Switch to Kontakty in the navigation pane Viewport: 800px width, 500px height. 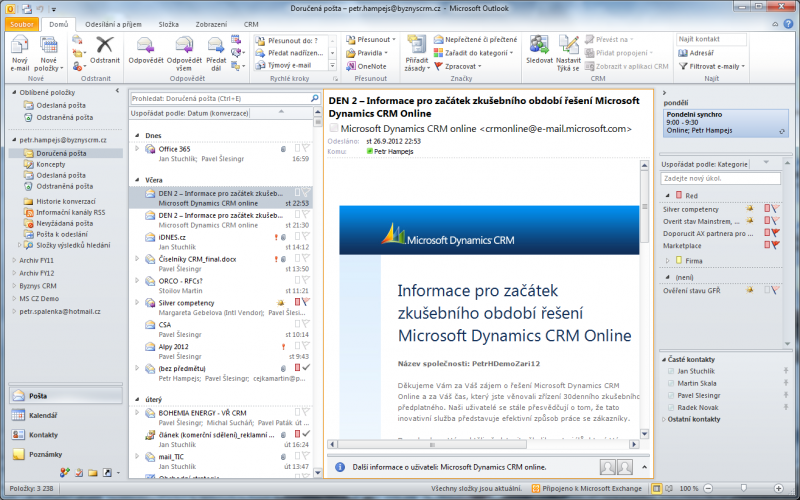(x=65, y=435)
